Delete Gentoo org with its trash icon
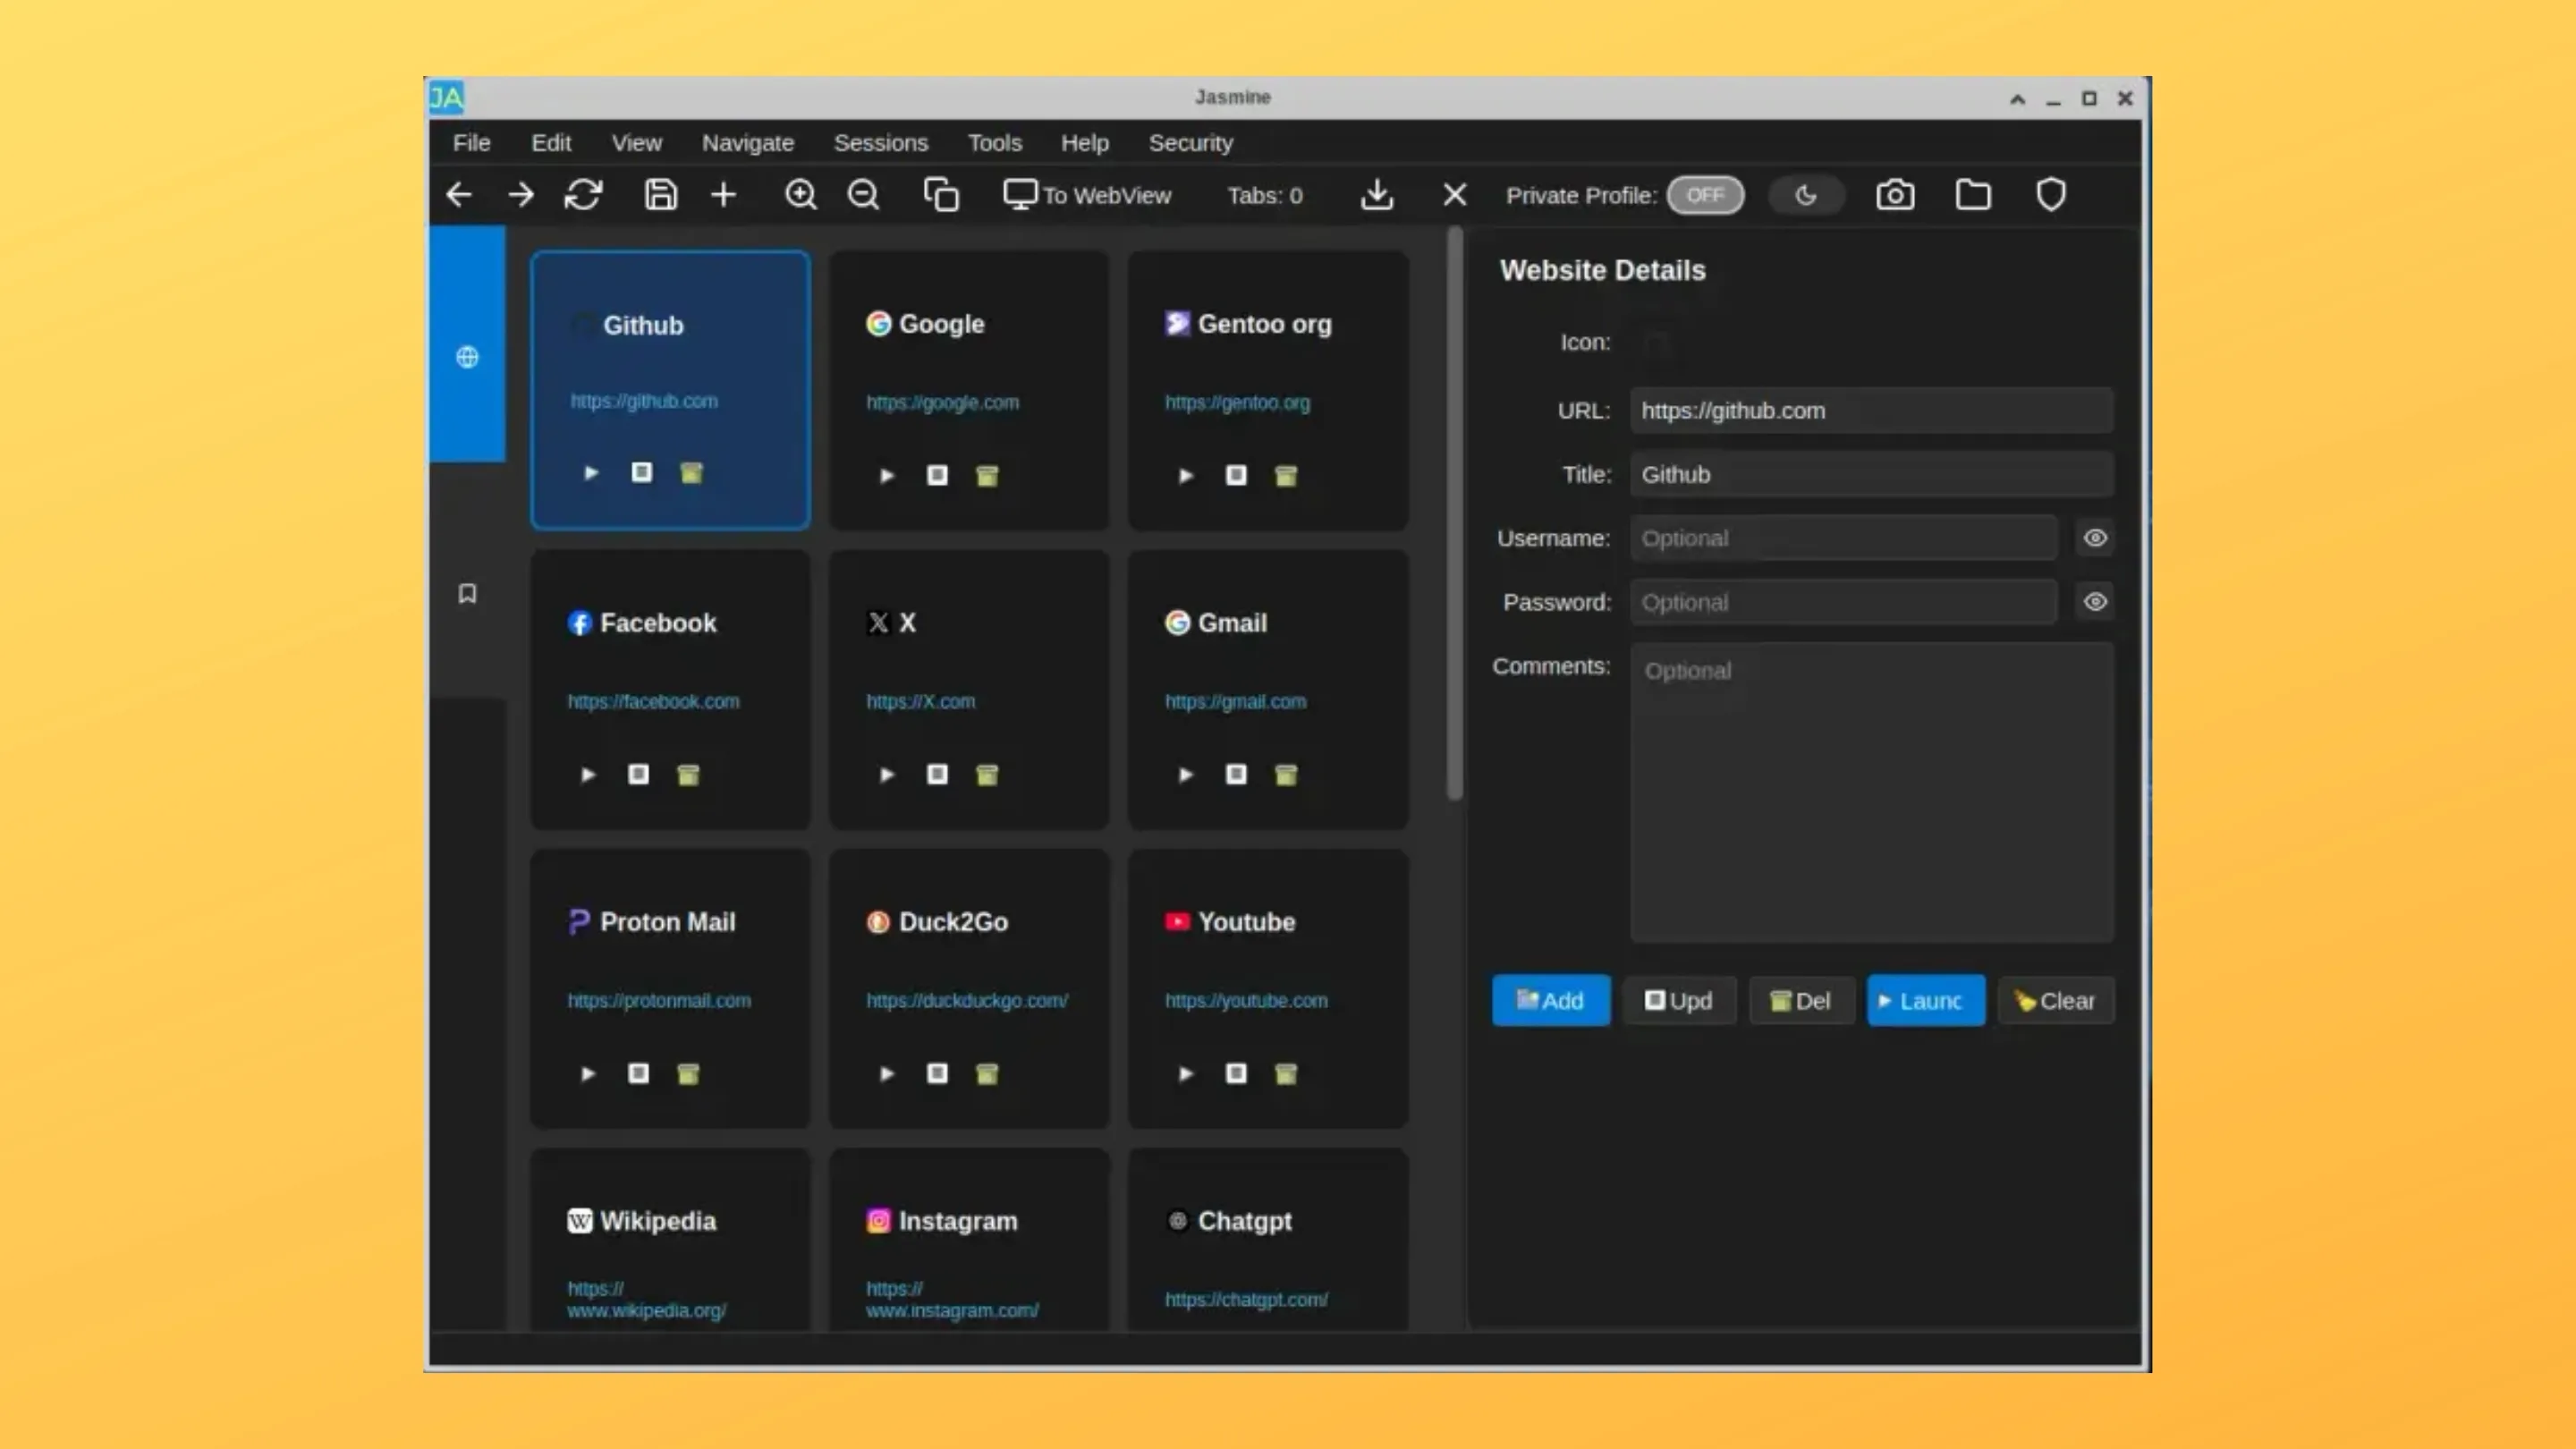Viewport: 2576px width, 1449px height. click(1286, 476)
